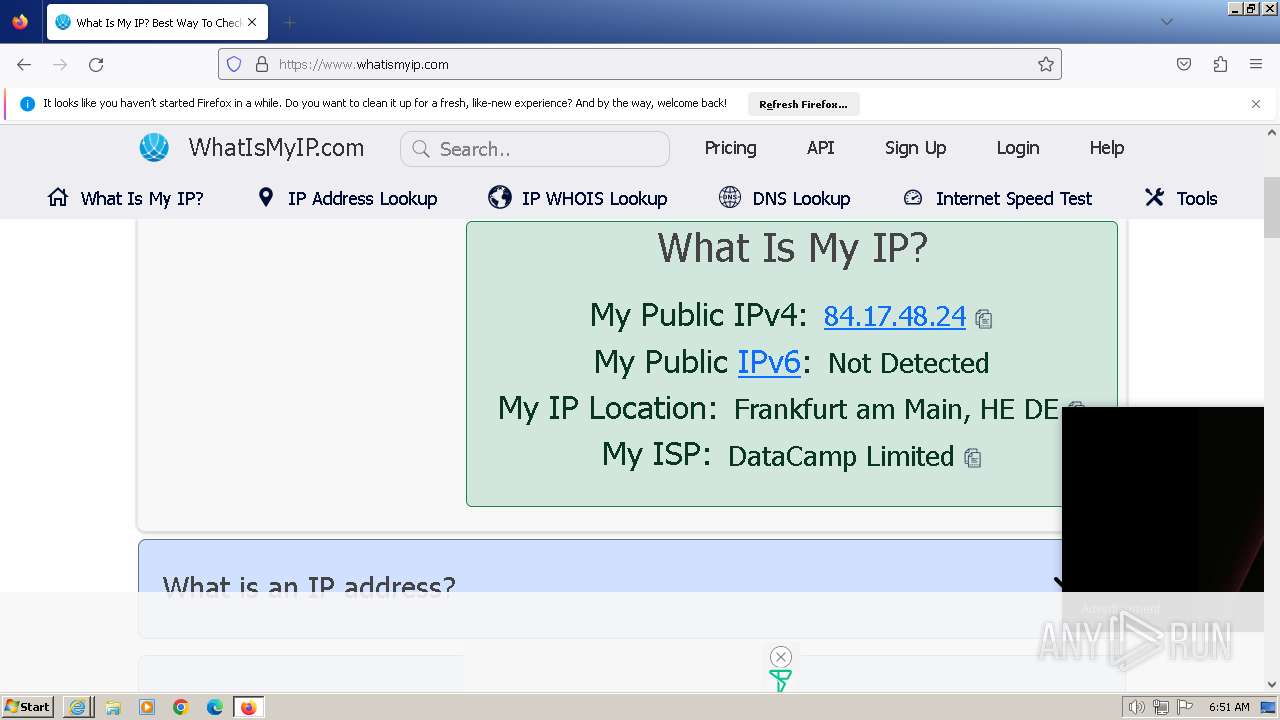The width and height of the screenshot is (1280, 720).
Task: Open media player from taskbar
Action: (x=147, y=707)
